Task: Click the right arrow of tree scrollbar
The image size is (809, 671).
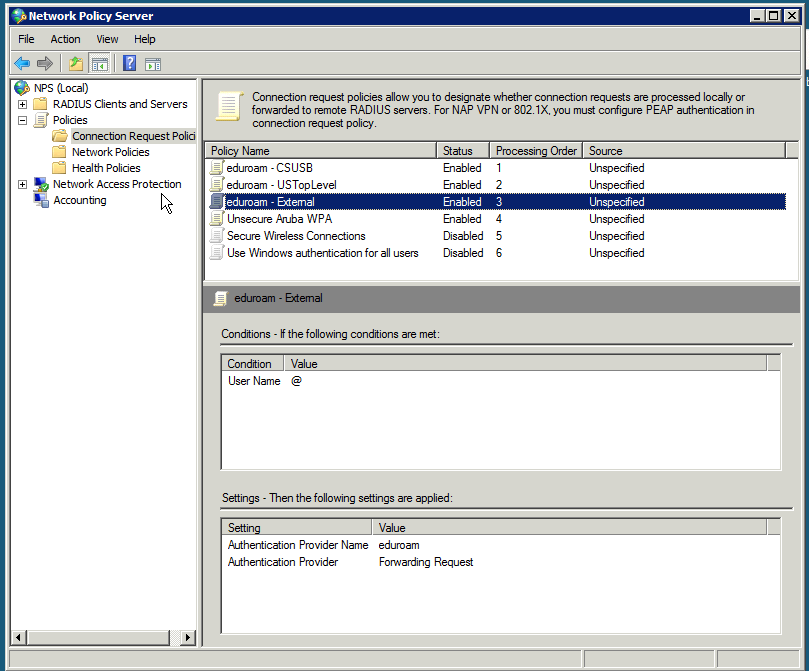Action: click(188, 637)
